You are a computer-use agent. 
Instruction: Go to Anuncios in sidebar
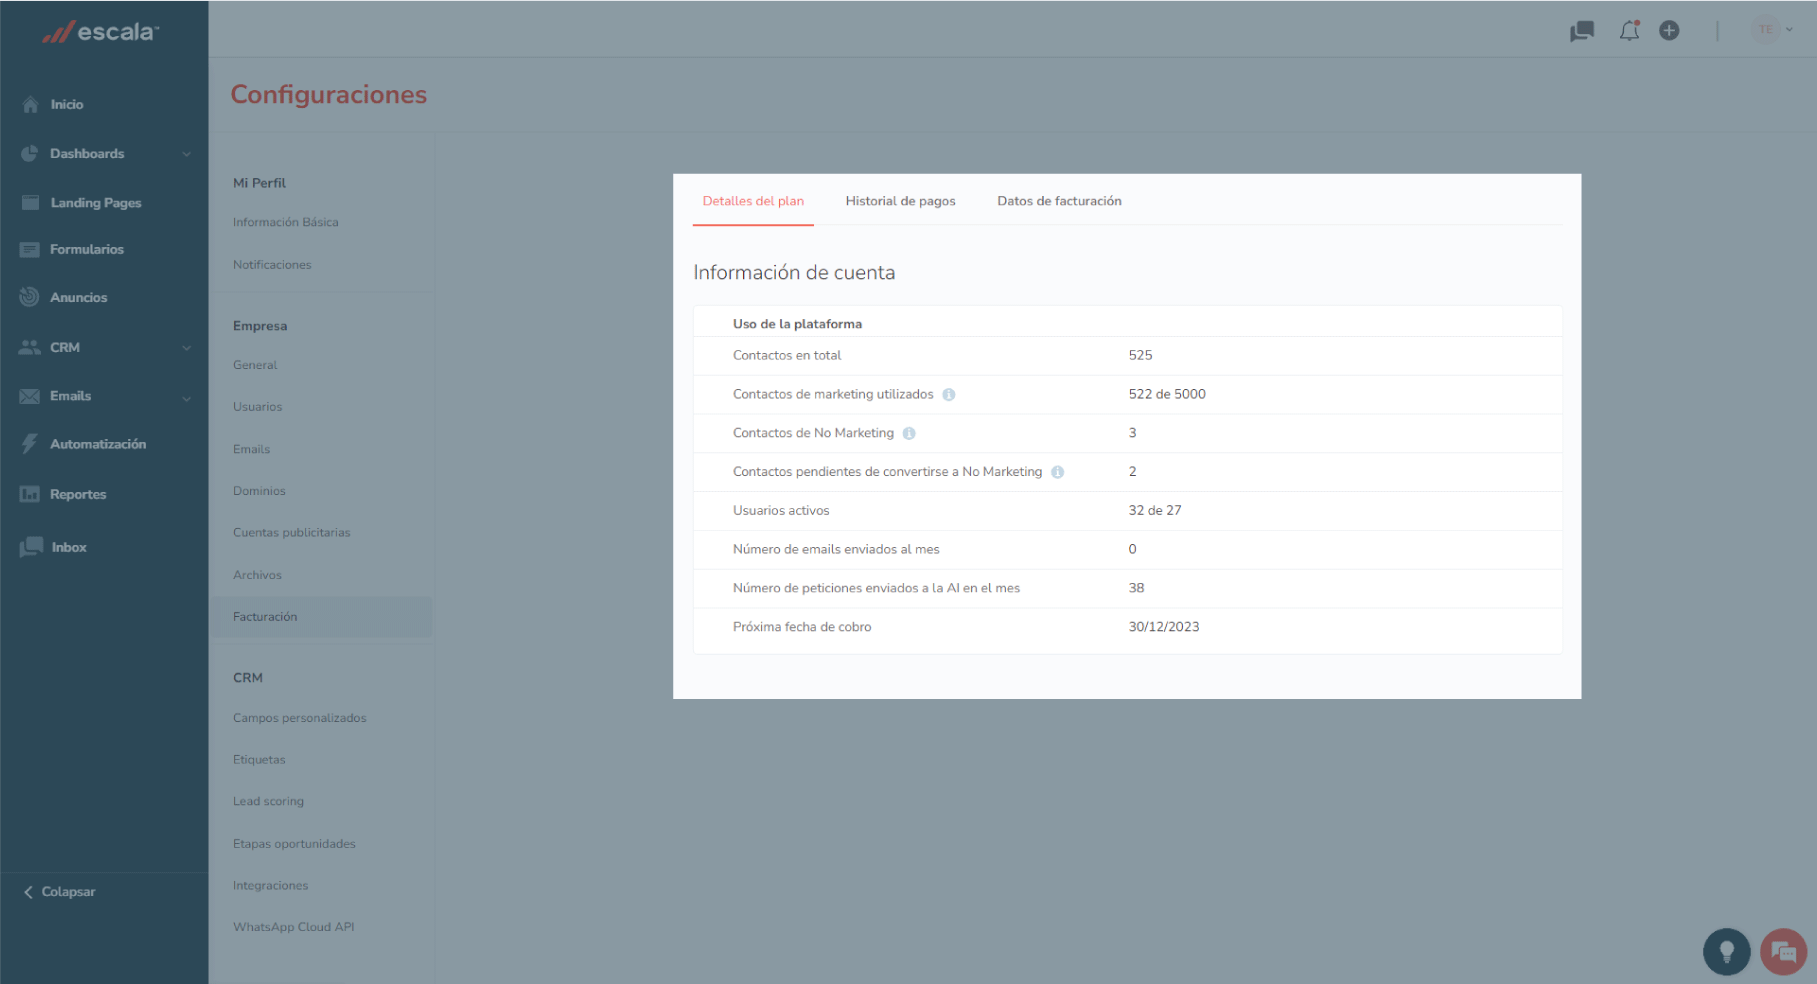pyautogui.click(x=78, y=298)
